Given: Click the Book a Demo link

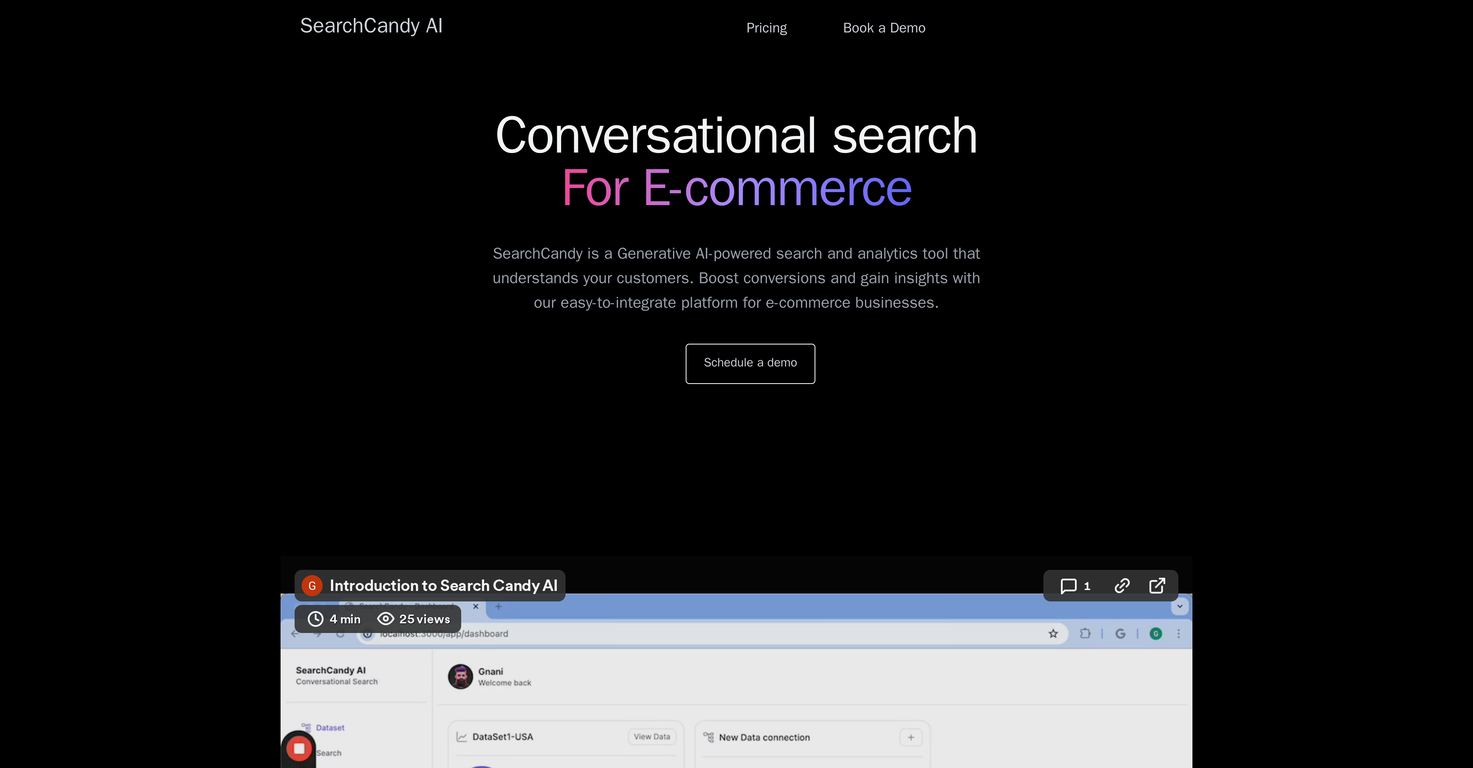Looking at the screenshot, I should click(883, 27).
